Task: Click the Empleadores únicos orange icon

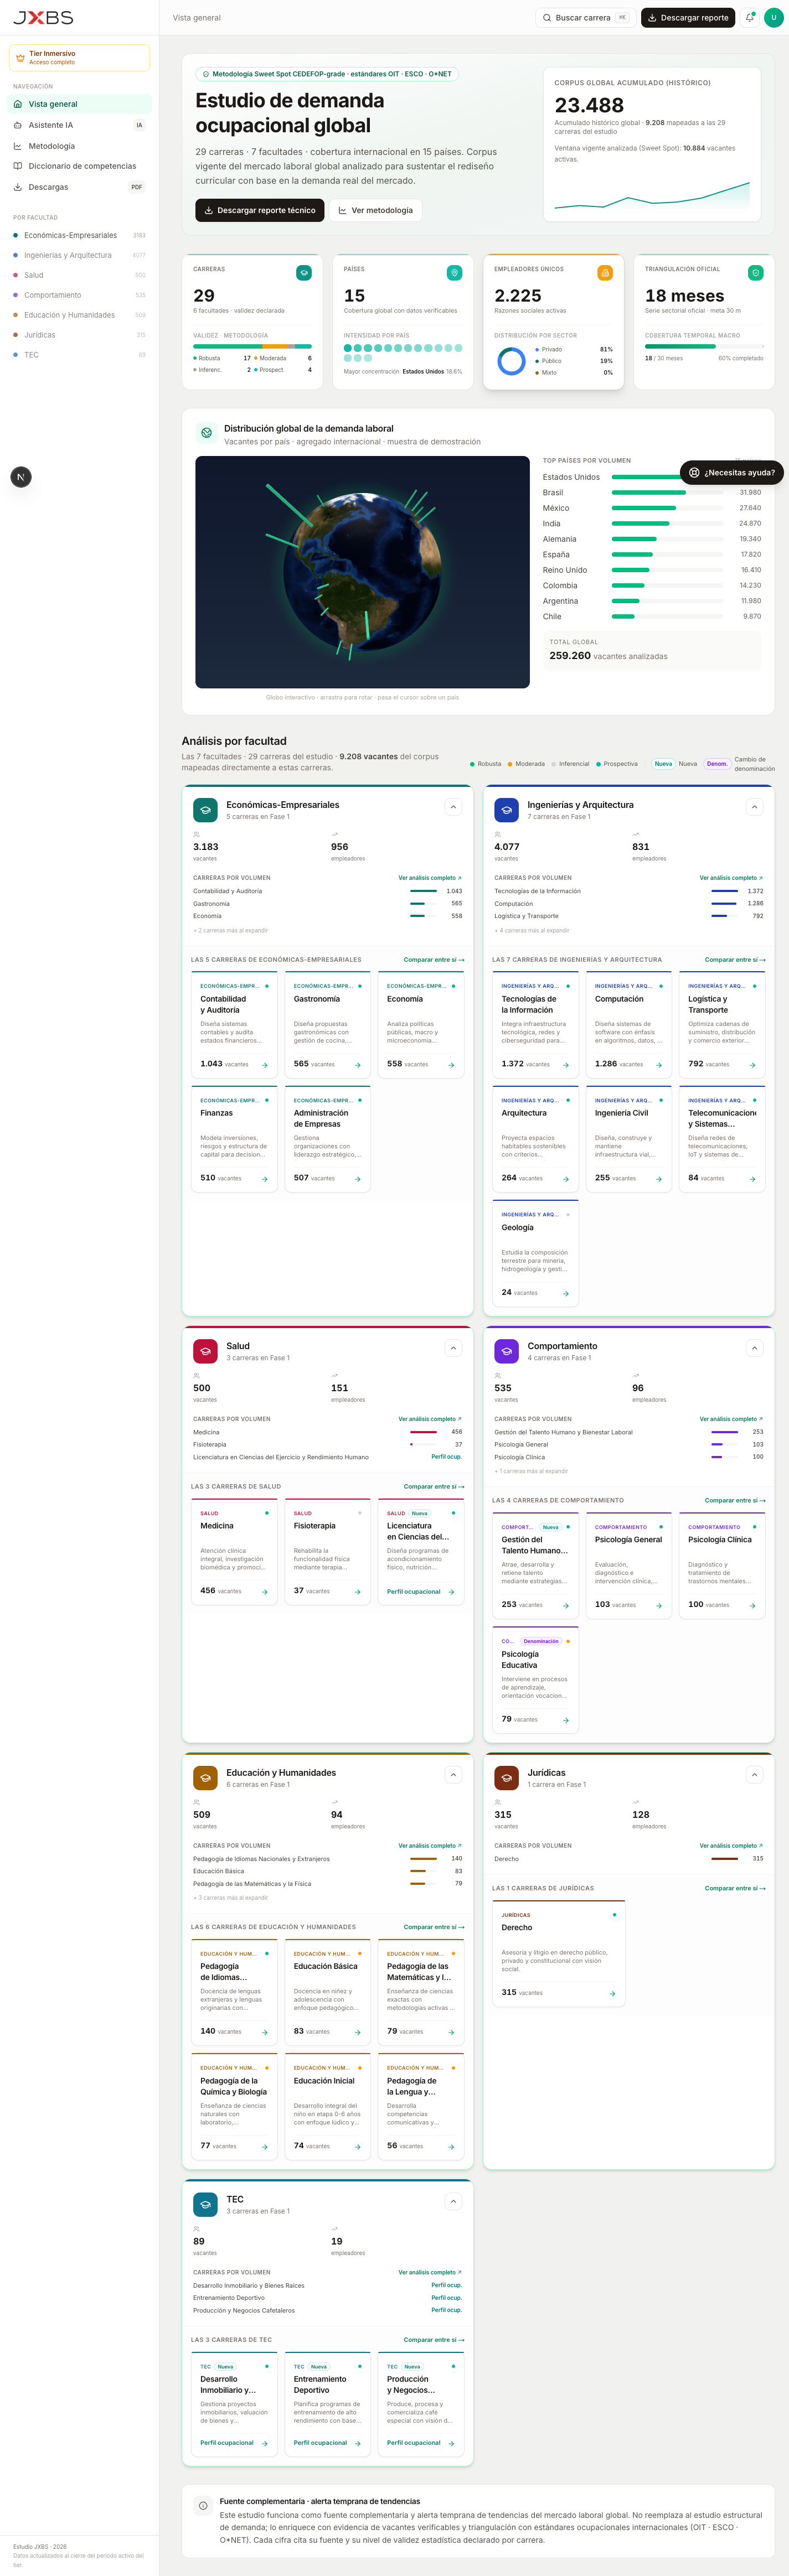Action: [605, 273]
